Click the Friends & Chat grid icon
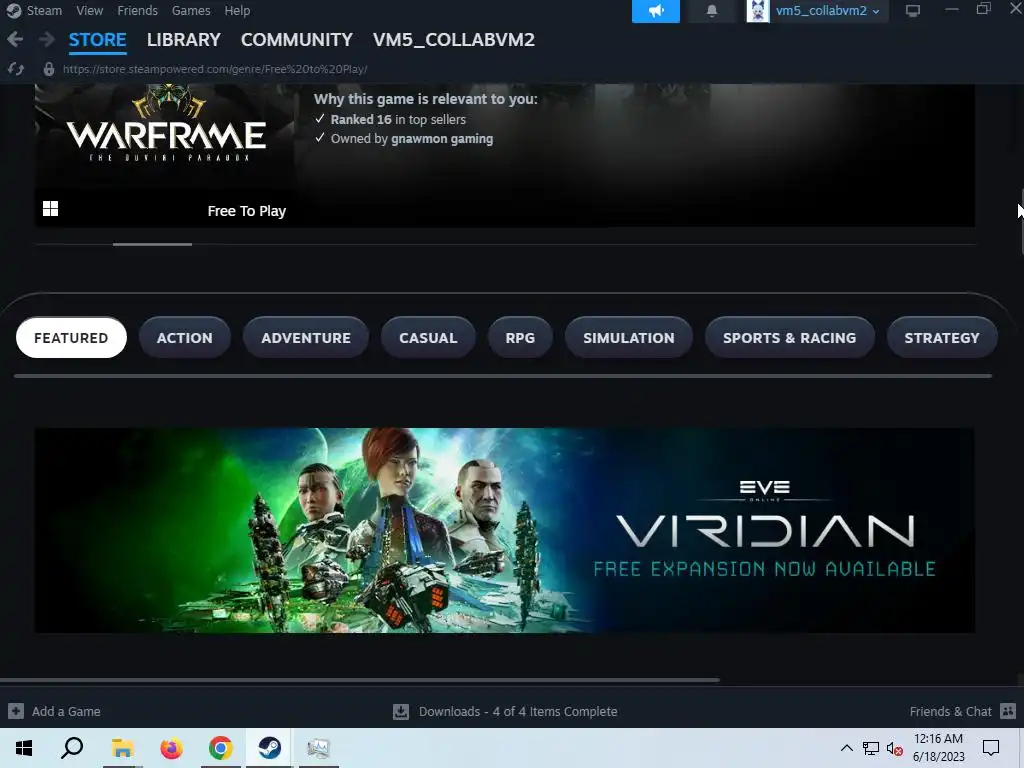 [1008, 711]
